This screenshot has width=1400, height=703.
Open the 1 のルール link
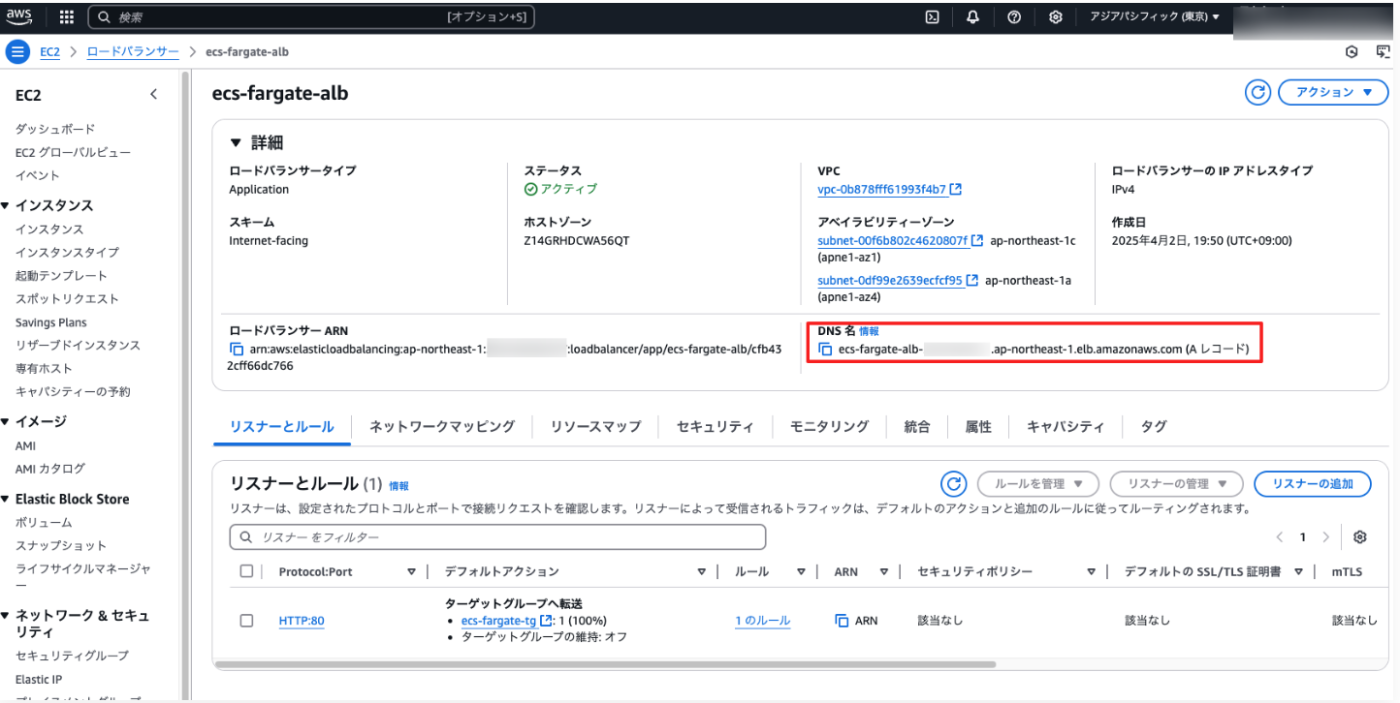click(x=762, y=621)
